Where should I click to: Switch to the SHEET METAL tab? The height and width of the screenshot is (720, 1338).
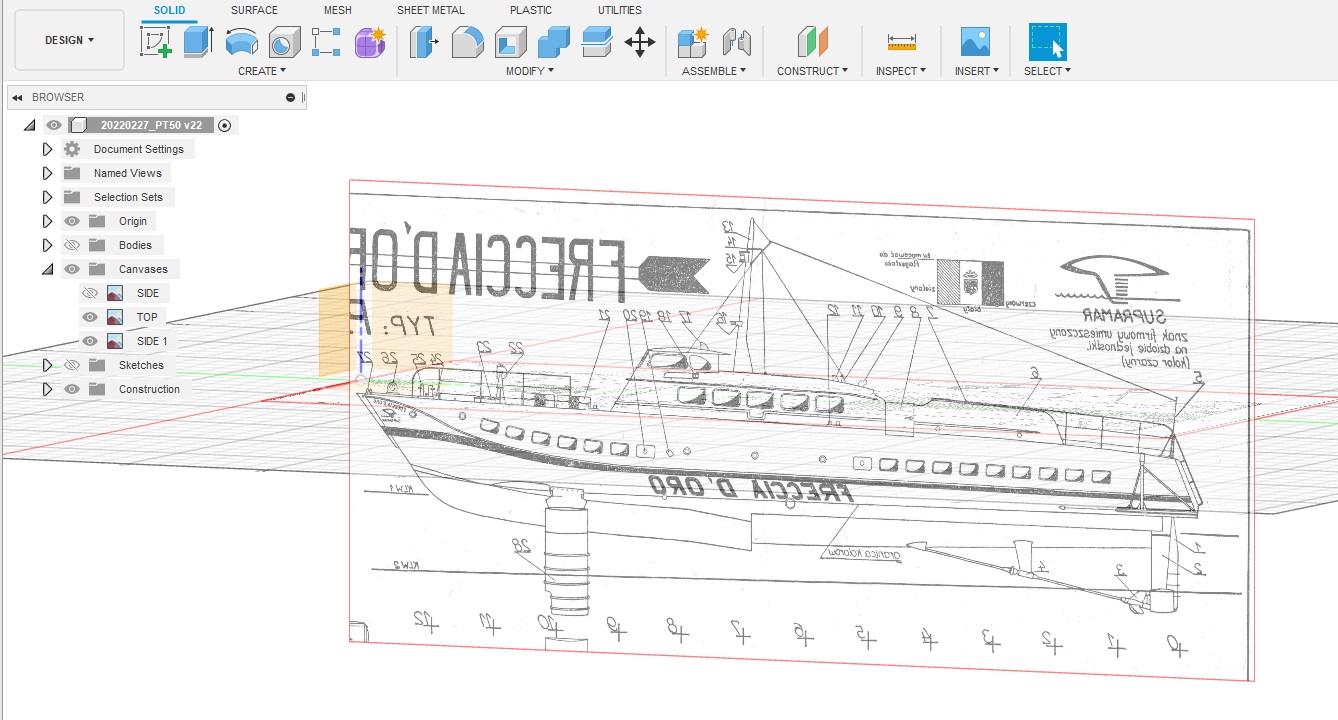click(431, 10)
